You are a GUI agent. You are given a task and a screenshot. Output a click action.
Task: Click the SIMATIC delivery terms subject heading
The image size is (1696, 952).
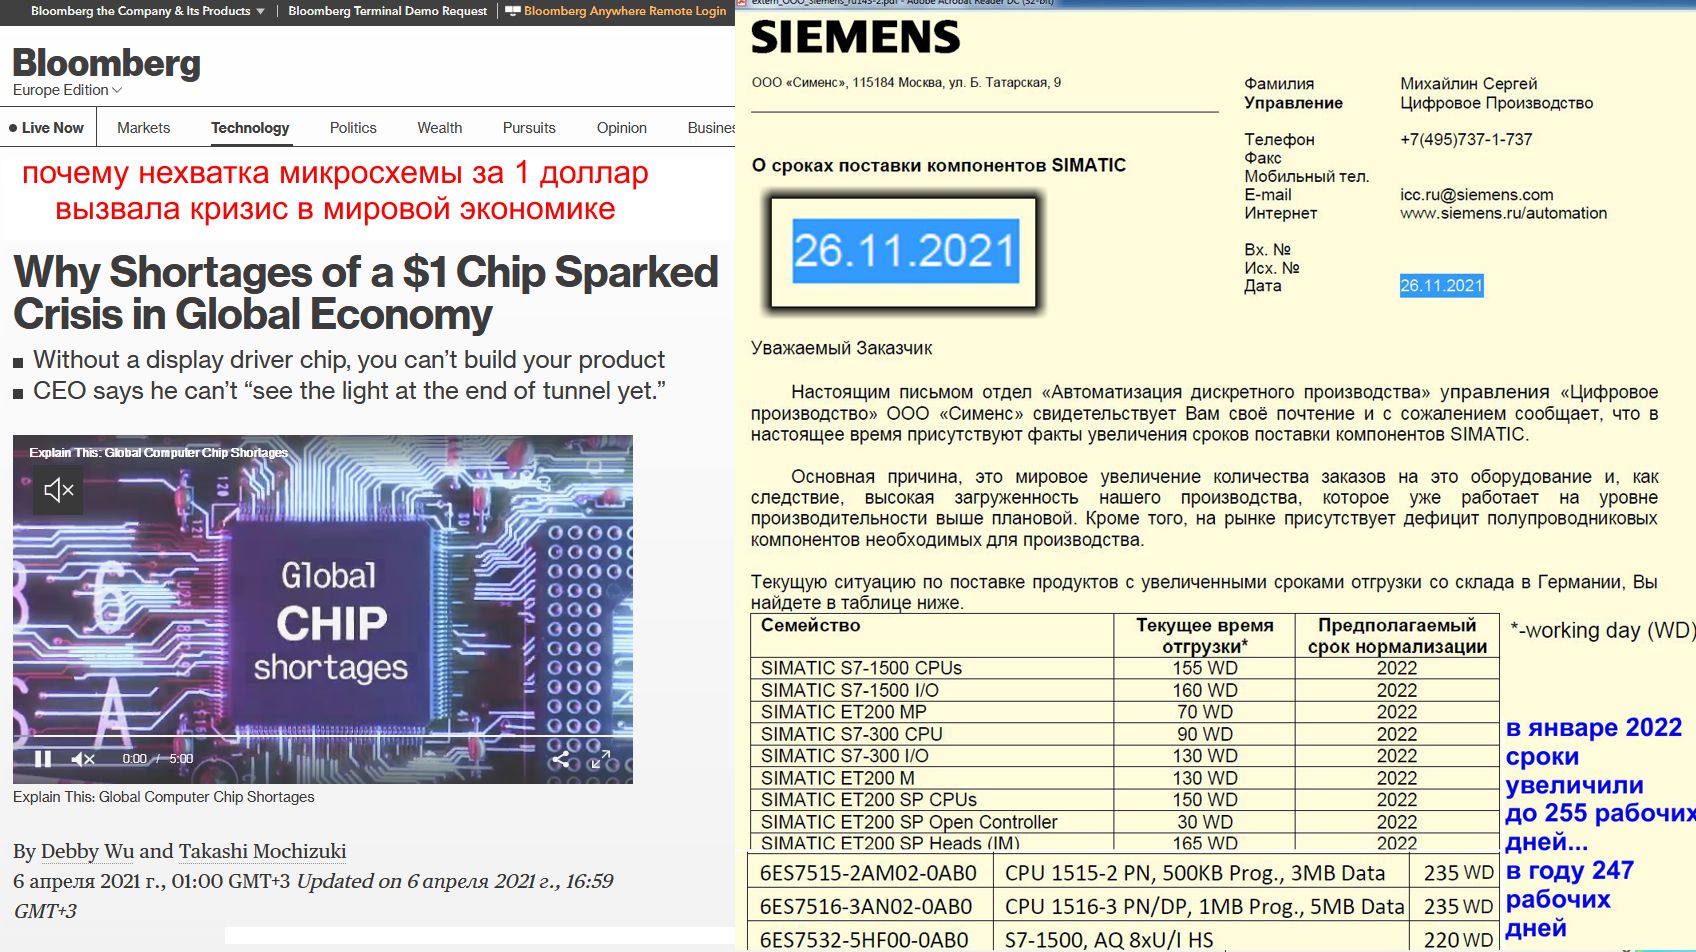click(x=939, y=165)
